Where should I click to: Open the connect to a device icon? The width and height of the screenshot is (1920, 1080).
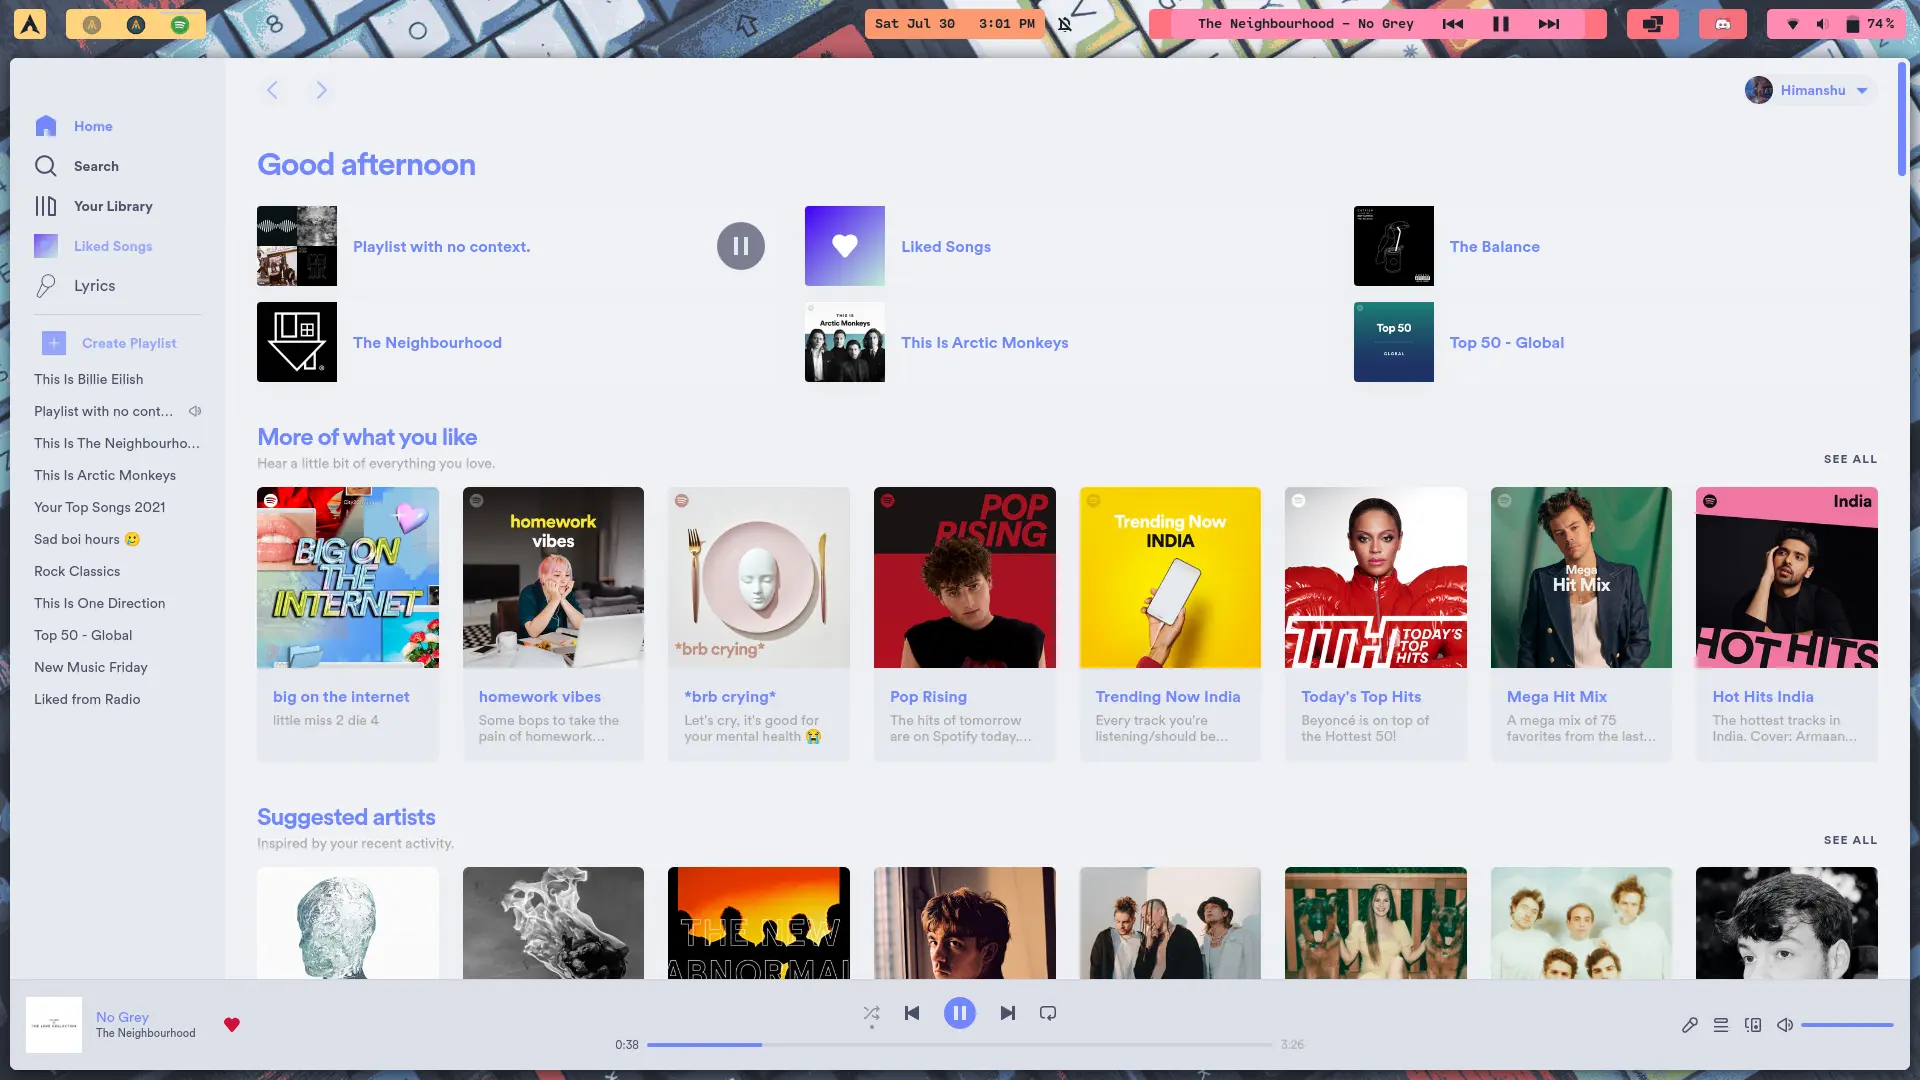click(1753, 1025)
